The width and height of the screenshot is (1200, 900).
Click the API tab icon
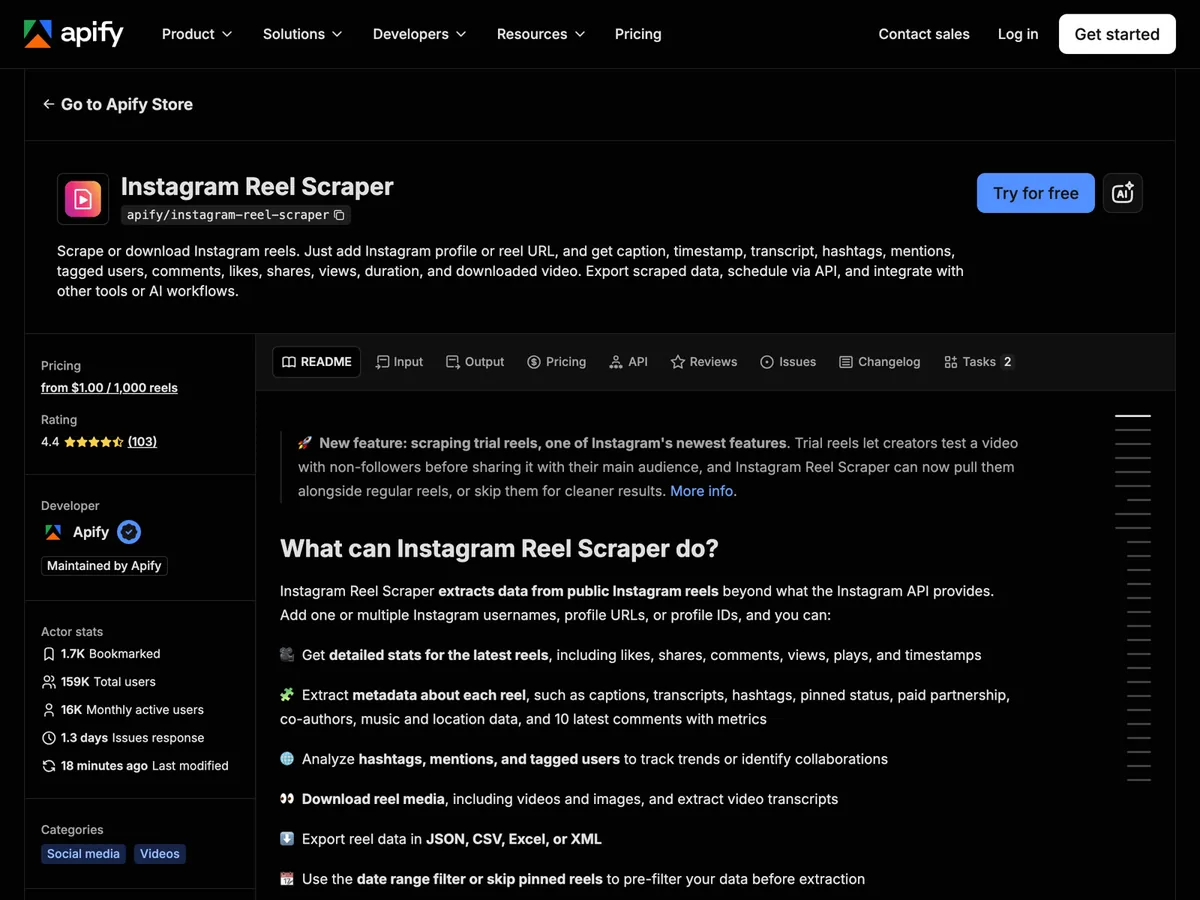[x=616, y=362]
